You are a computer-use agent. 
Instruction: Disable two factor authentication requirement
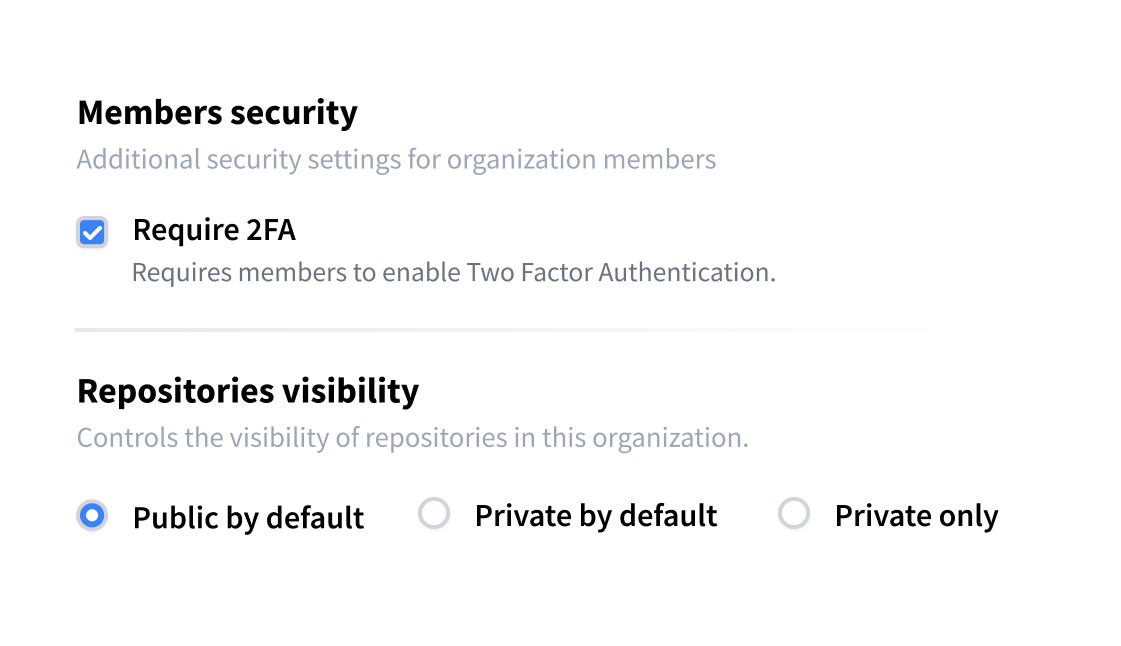(92, 231)
